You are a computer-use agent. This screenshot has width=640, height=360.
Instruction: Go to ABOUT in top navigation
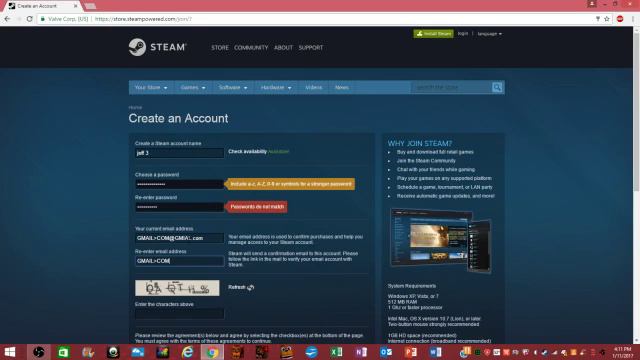283,48
